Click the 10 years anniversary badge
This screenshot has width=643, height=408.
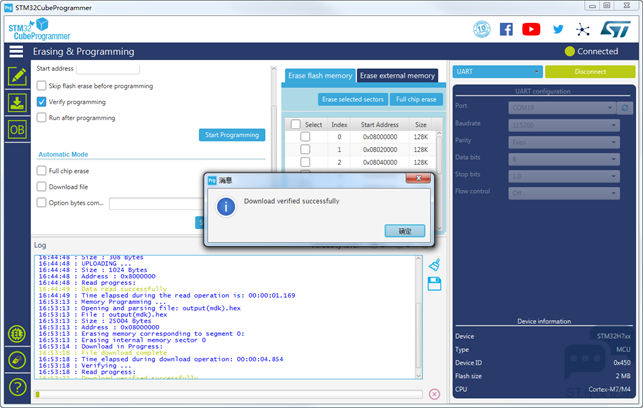pos(482,29)
